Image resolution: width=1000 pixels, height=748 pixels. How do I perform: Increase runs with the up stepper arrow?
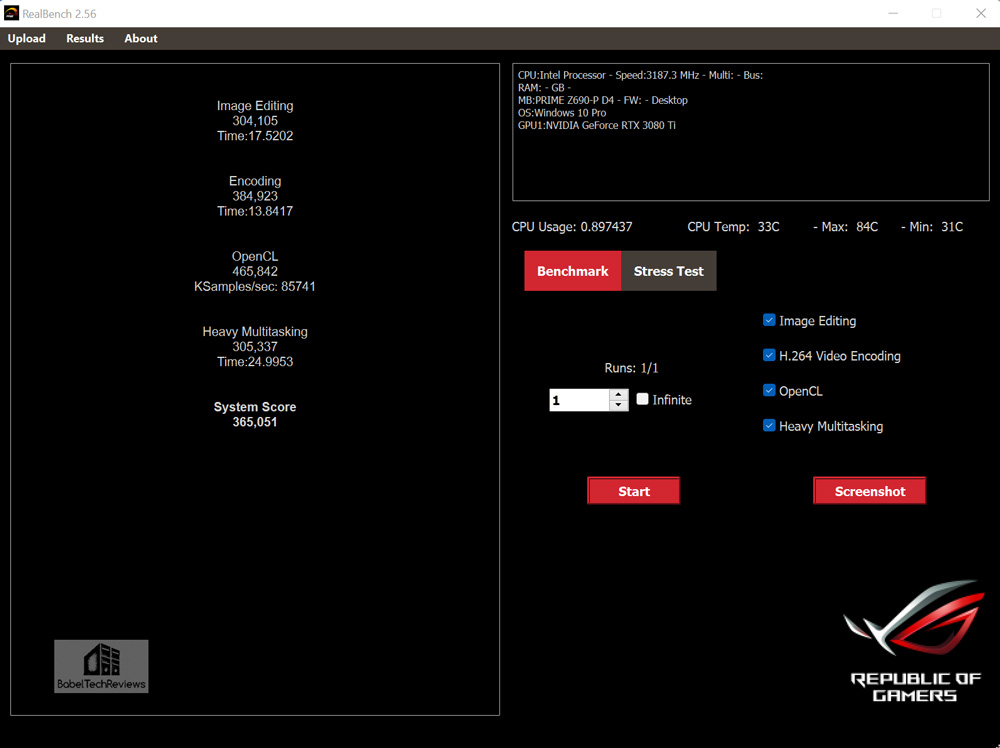tap(619, 395)
